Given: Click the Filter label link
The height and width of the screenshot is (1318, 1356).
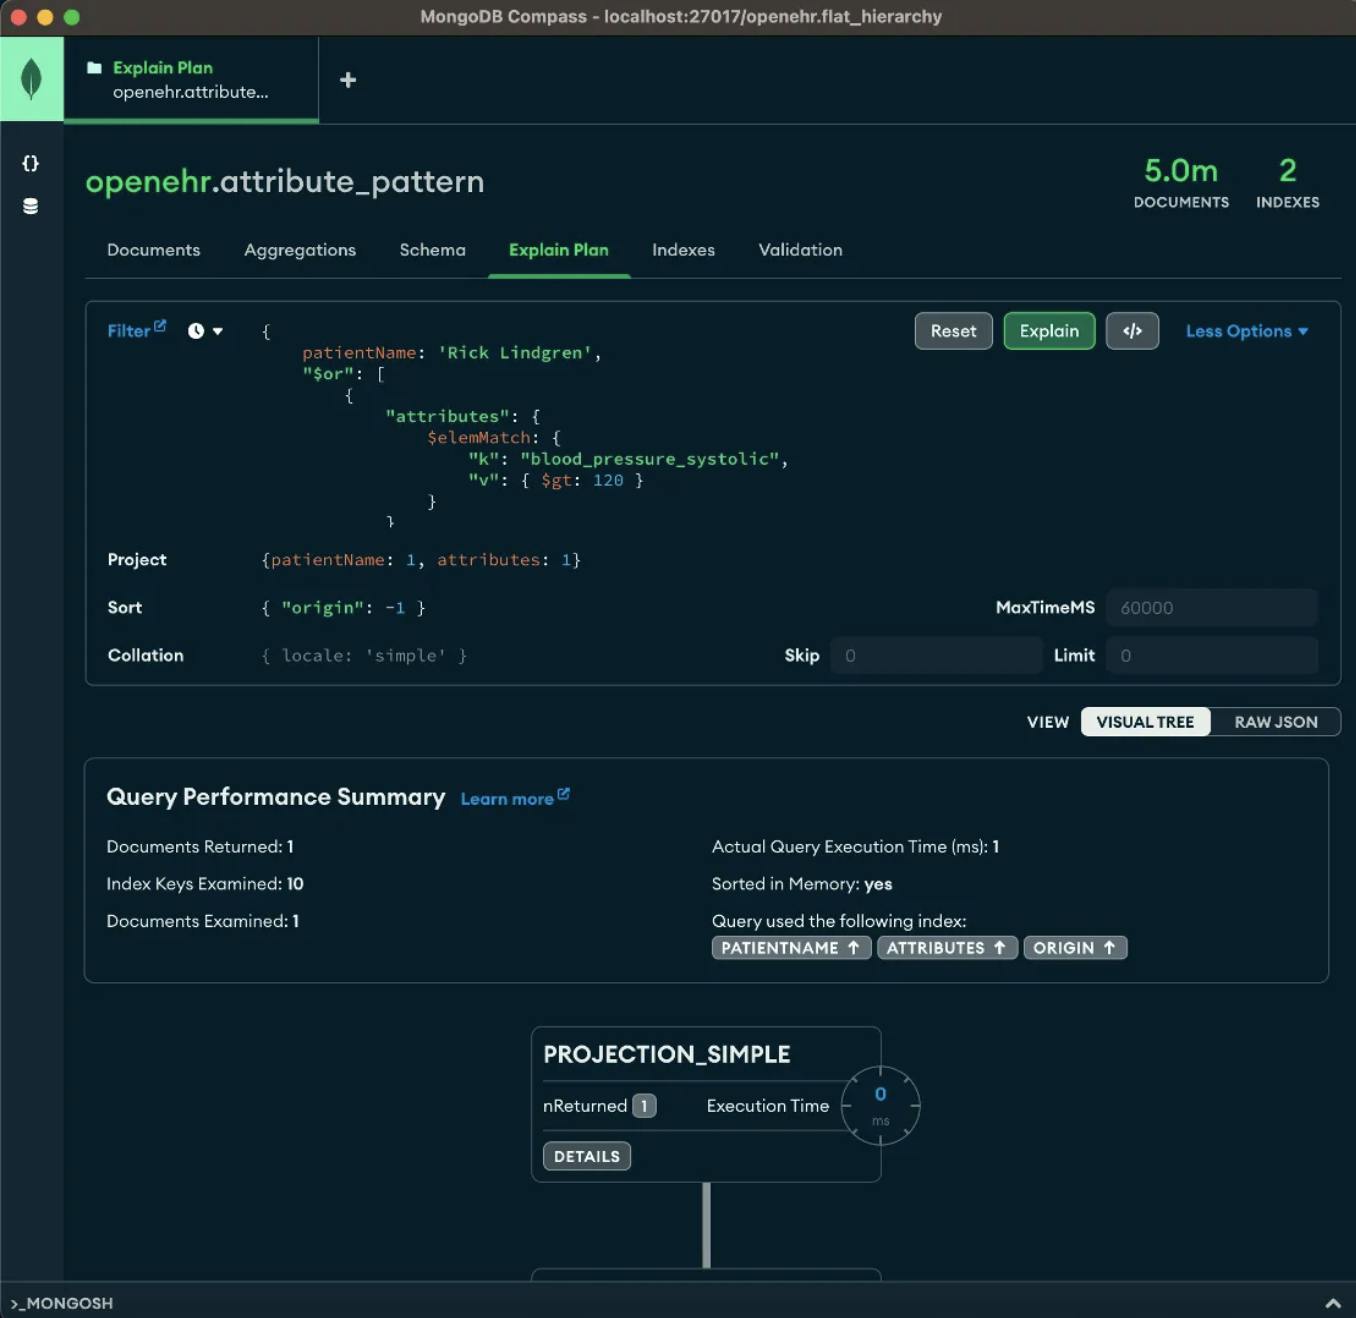Looking at the screenshot, I should tap(129, 331).
